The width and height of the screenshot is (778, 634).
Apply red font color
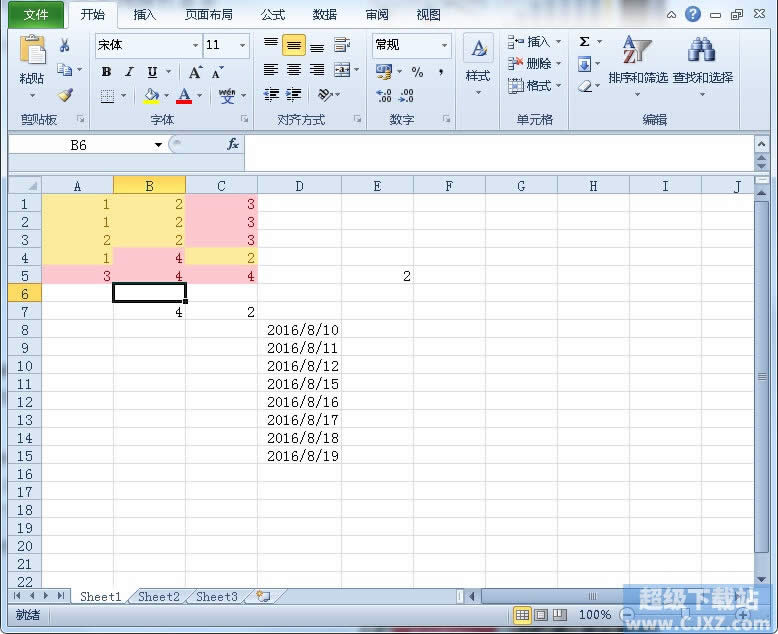pos(184,95)
